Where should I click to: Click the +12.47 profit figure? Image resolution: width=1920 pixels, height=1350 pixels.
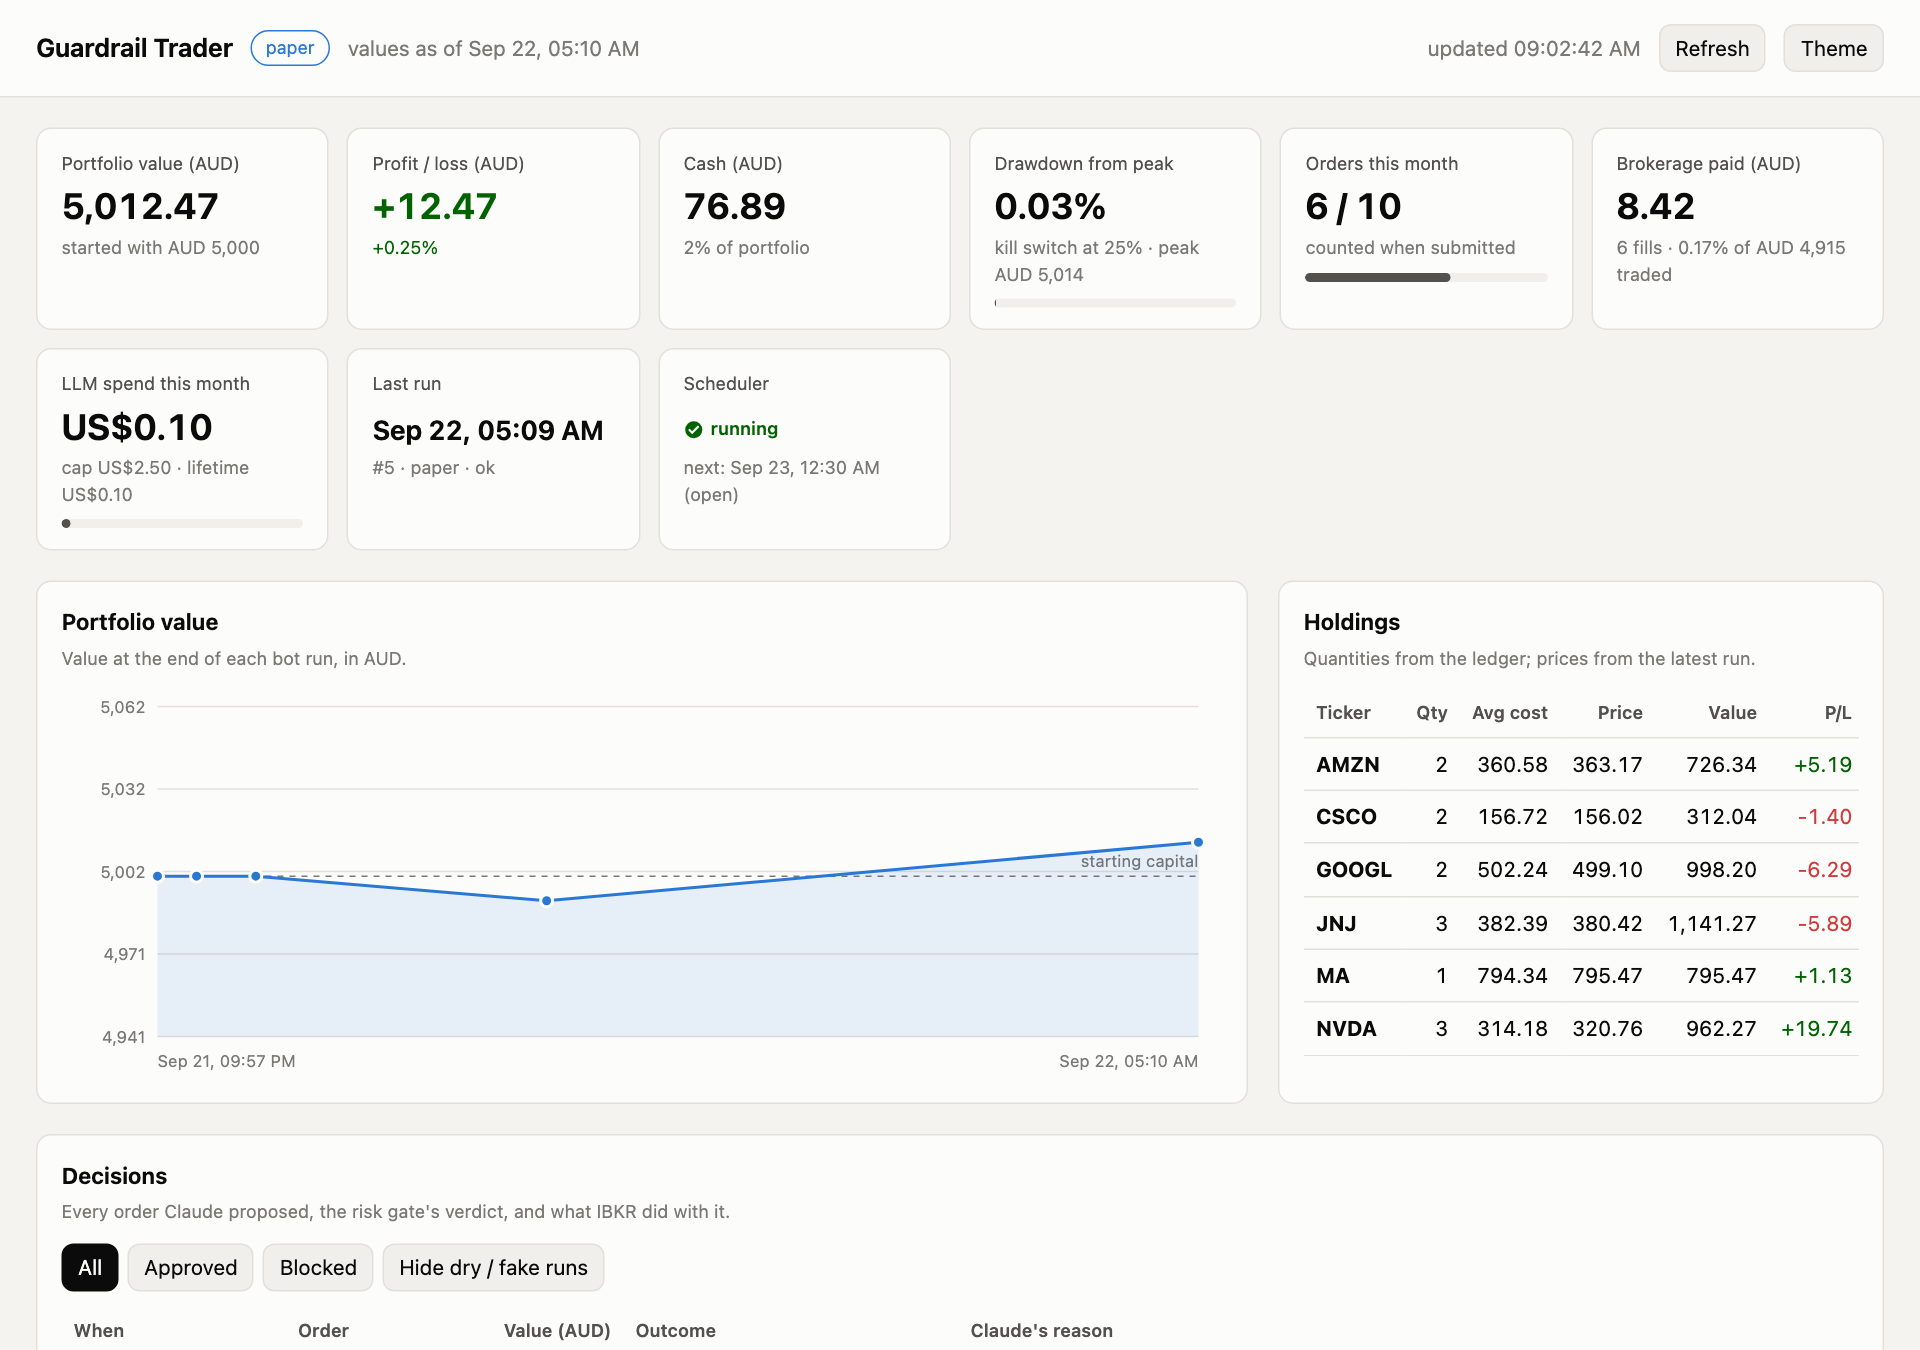pos(434,207)
